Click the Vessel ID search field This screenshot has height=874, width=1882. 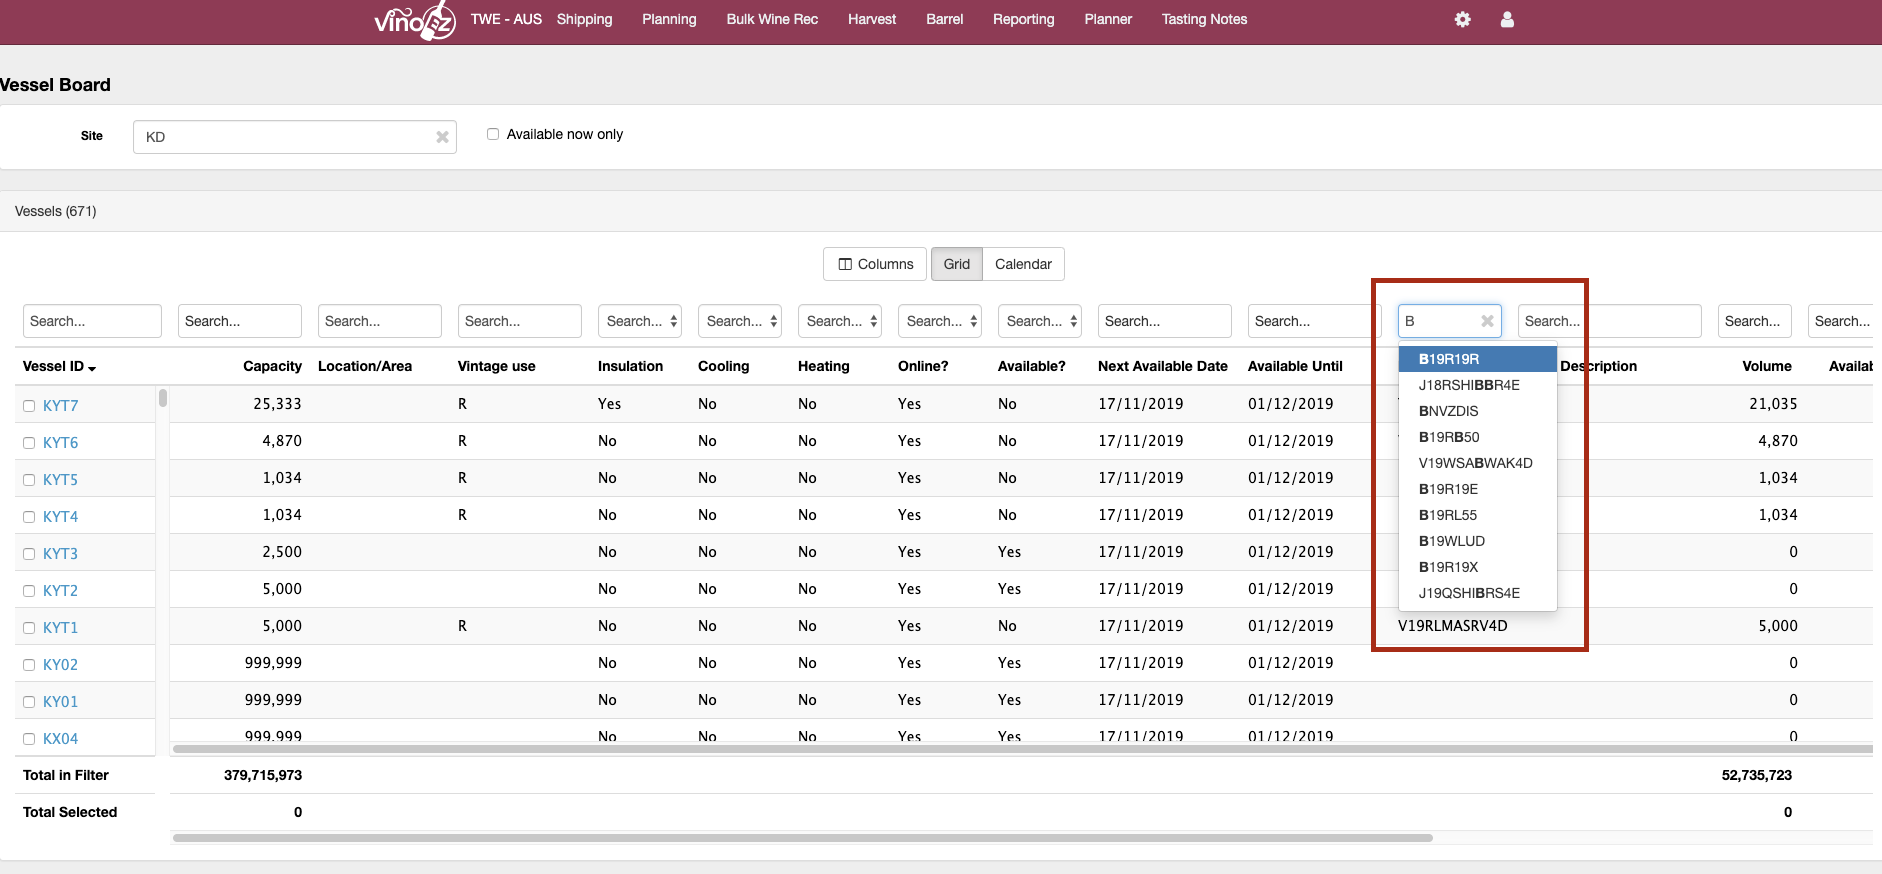(92, 321)
